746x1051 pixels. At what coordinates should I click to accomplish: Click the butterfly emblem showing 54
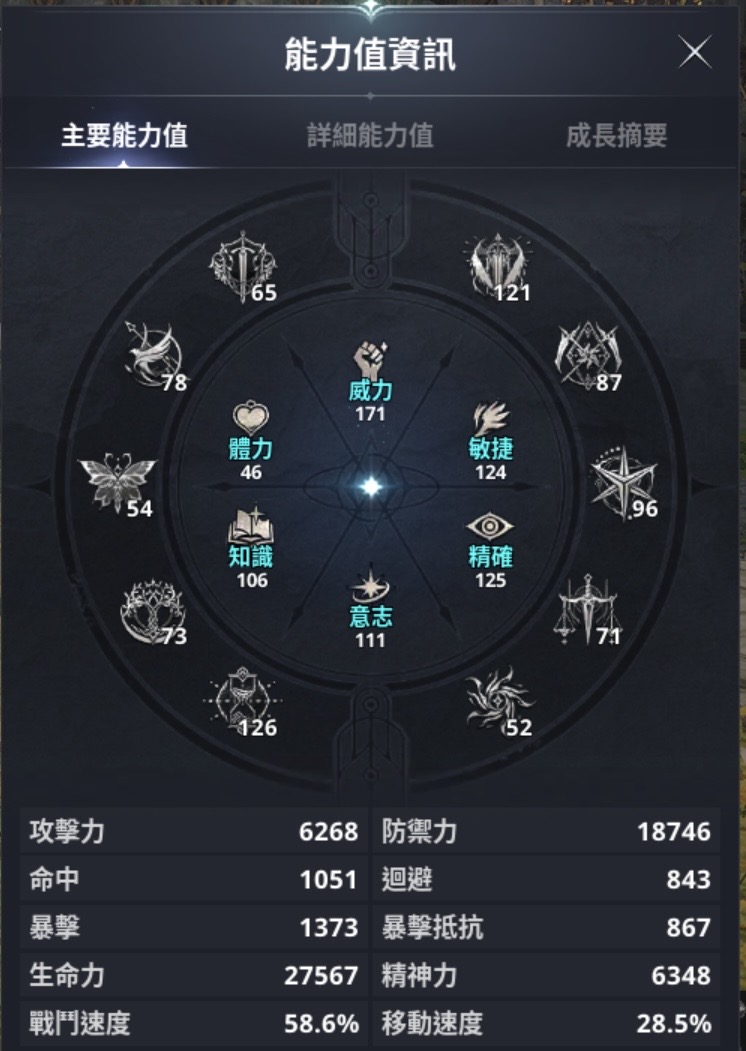point(117,483)
